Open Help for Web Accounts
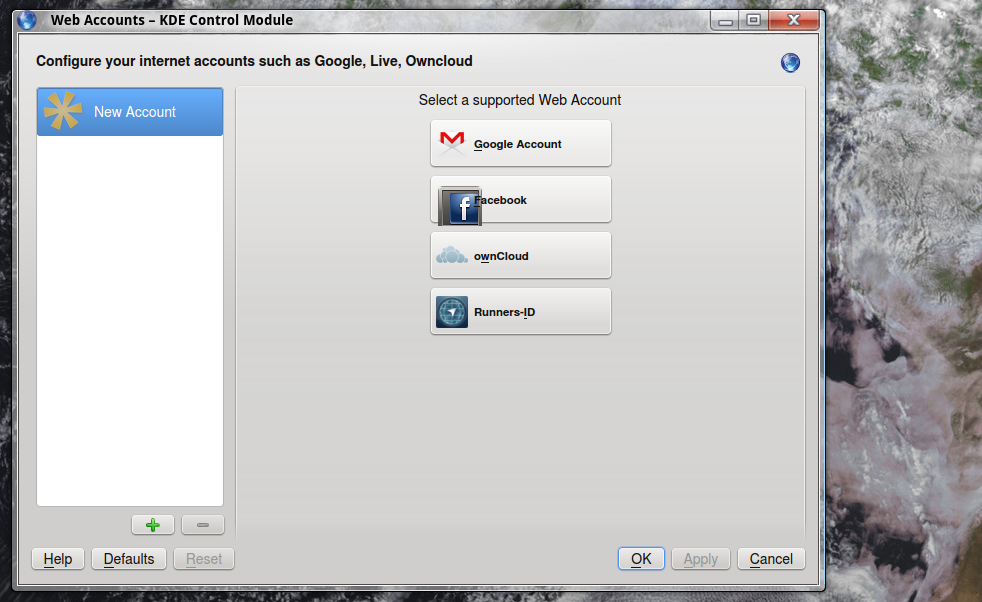 click(x=58, y=559)
